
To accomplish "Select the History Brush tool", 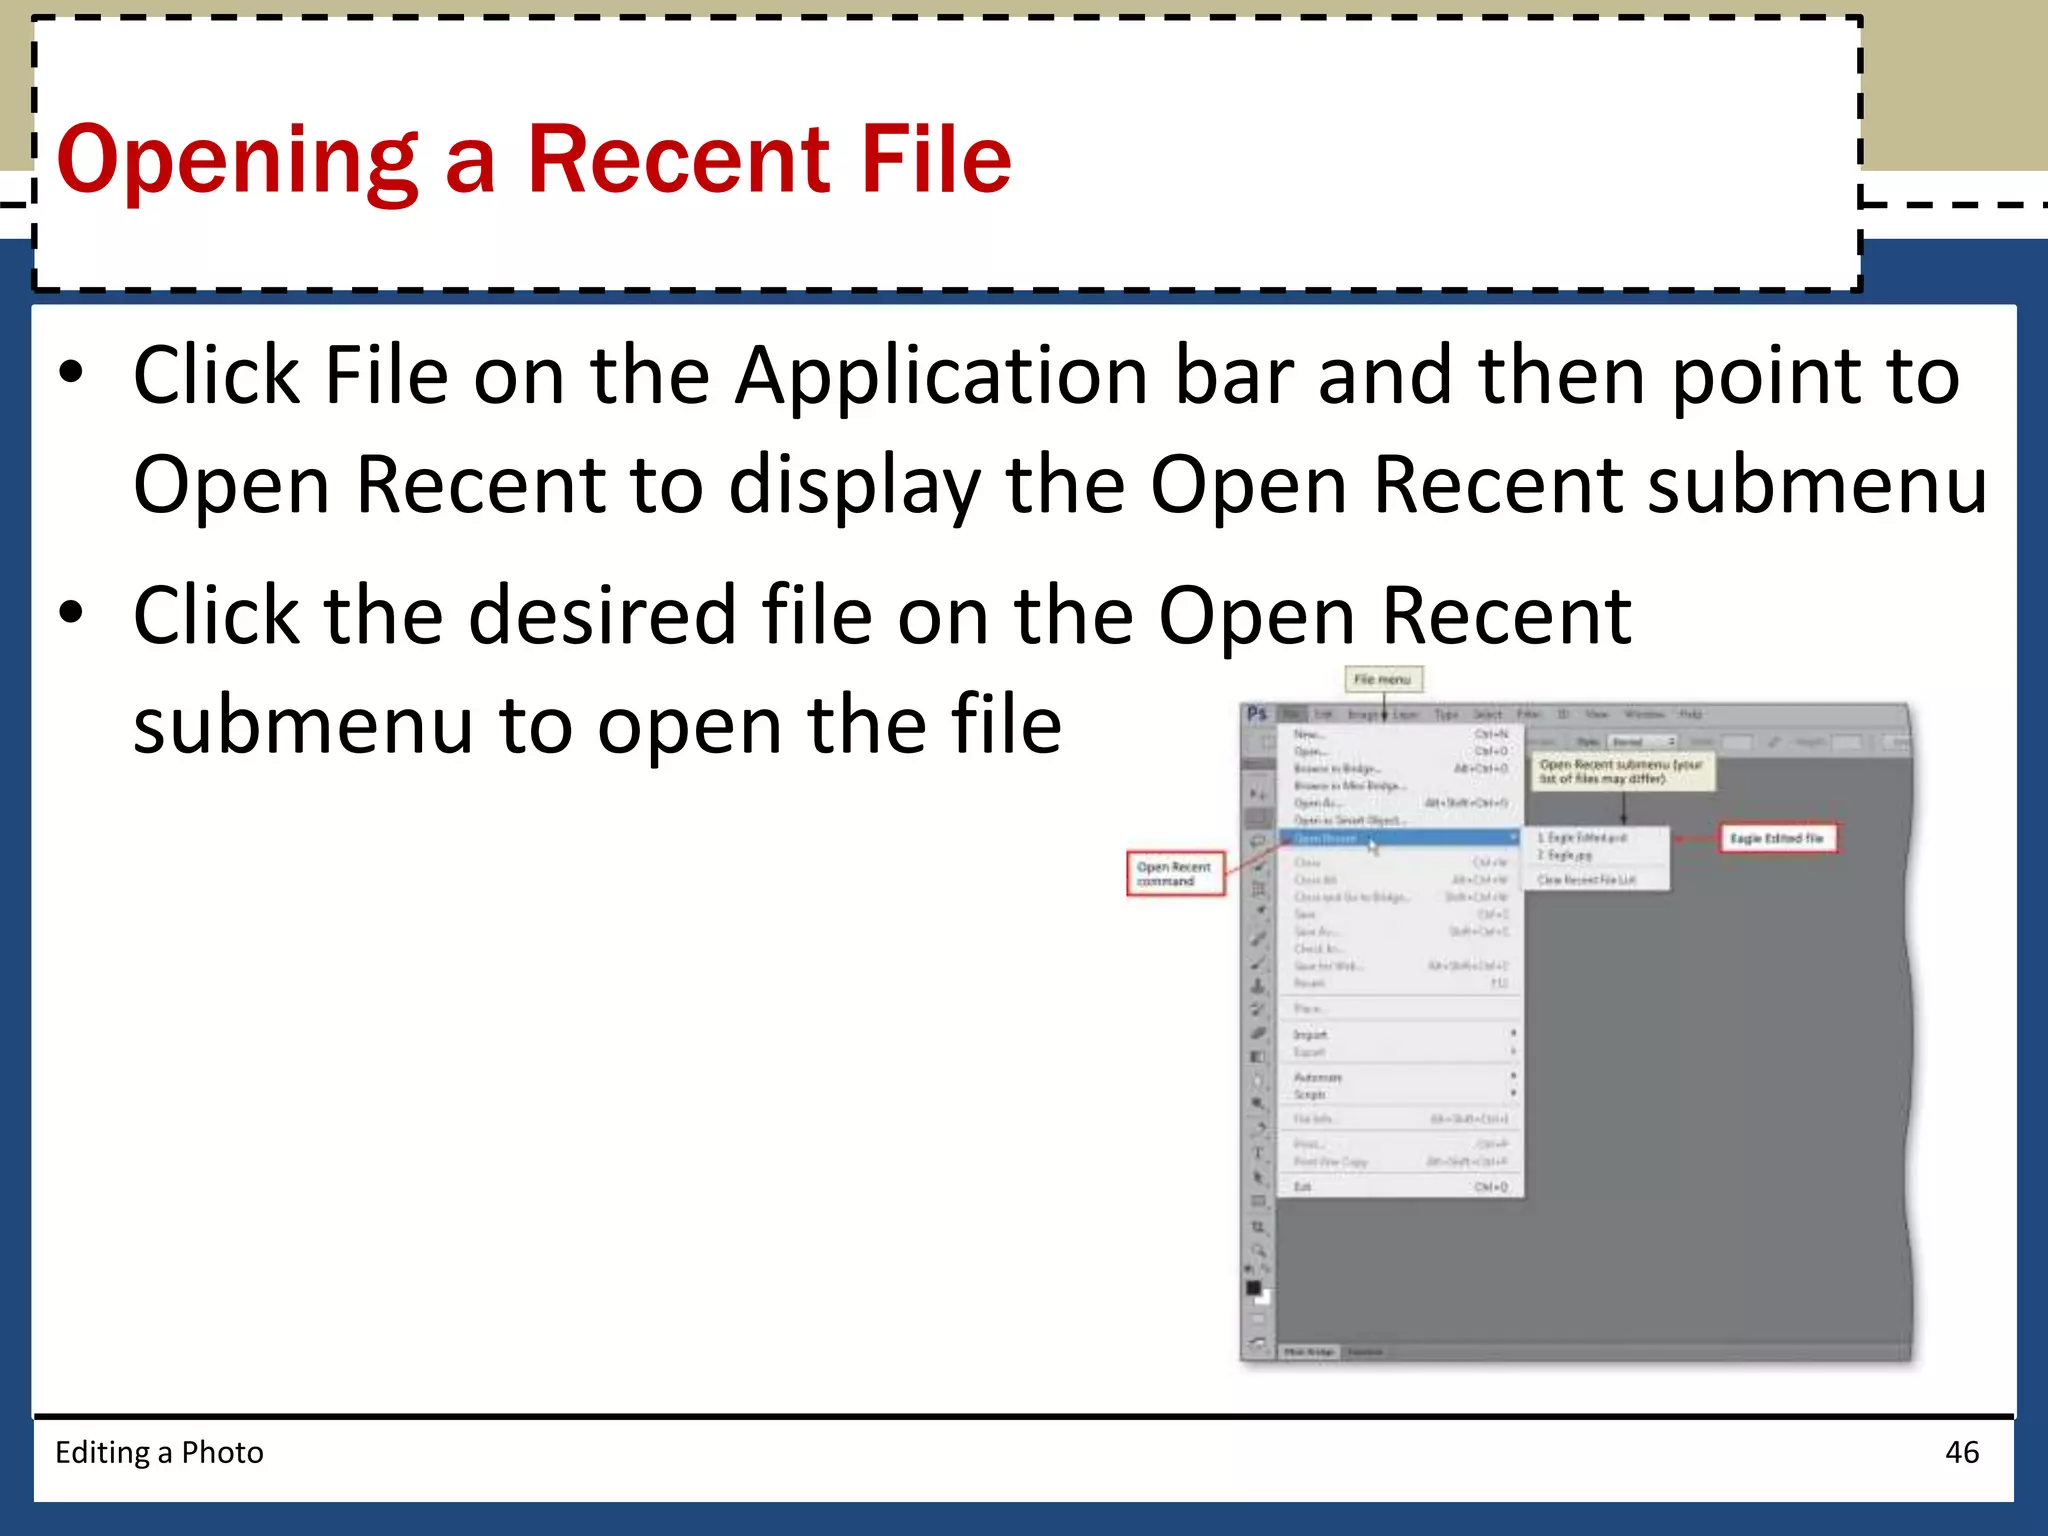I will [1258, 1008].
